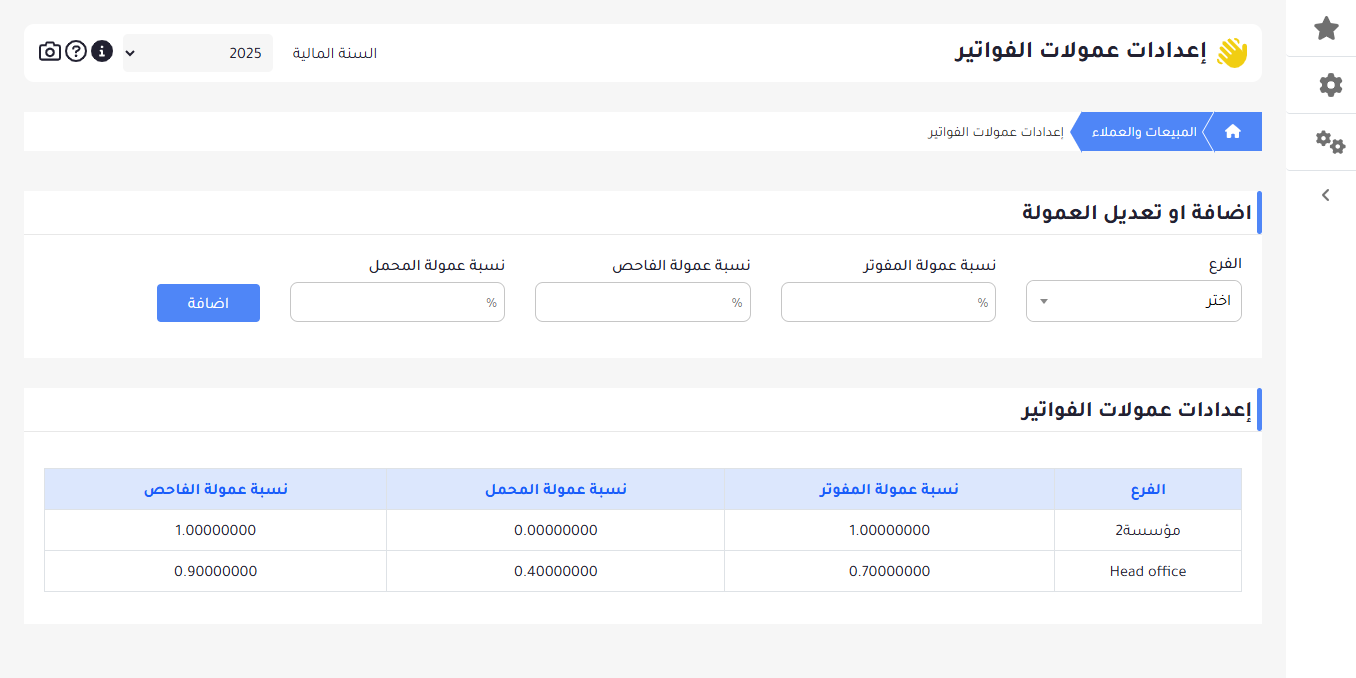
Task: Click table header نسبة عمولة المفوتر
Action: (x=889, y=489)
